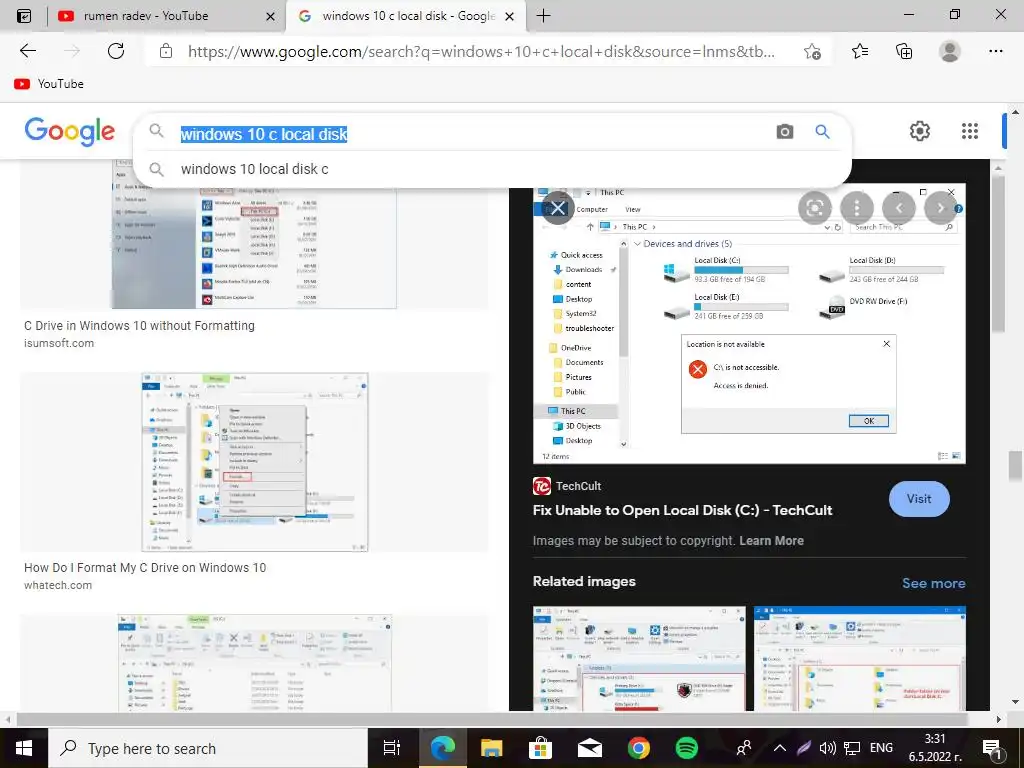The height and width of the screenshot is (768, 1024).
Task: Add this page to favorites star icon
Action: 812,51
